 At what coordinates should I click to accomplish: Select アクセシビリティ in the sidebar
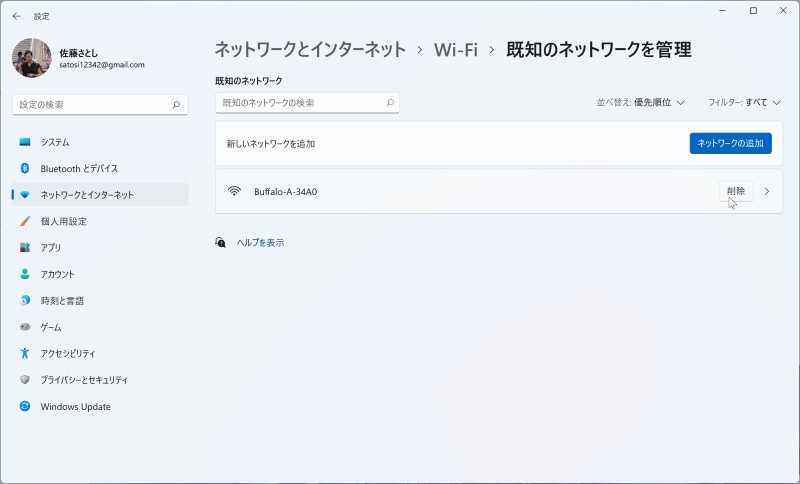tap(67, 354)
